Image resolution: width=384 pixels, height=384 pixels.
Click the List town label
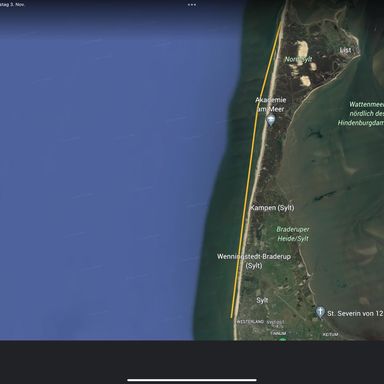pyautogui.click(x=346, y=50)
